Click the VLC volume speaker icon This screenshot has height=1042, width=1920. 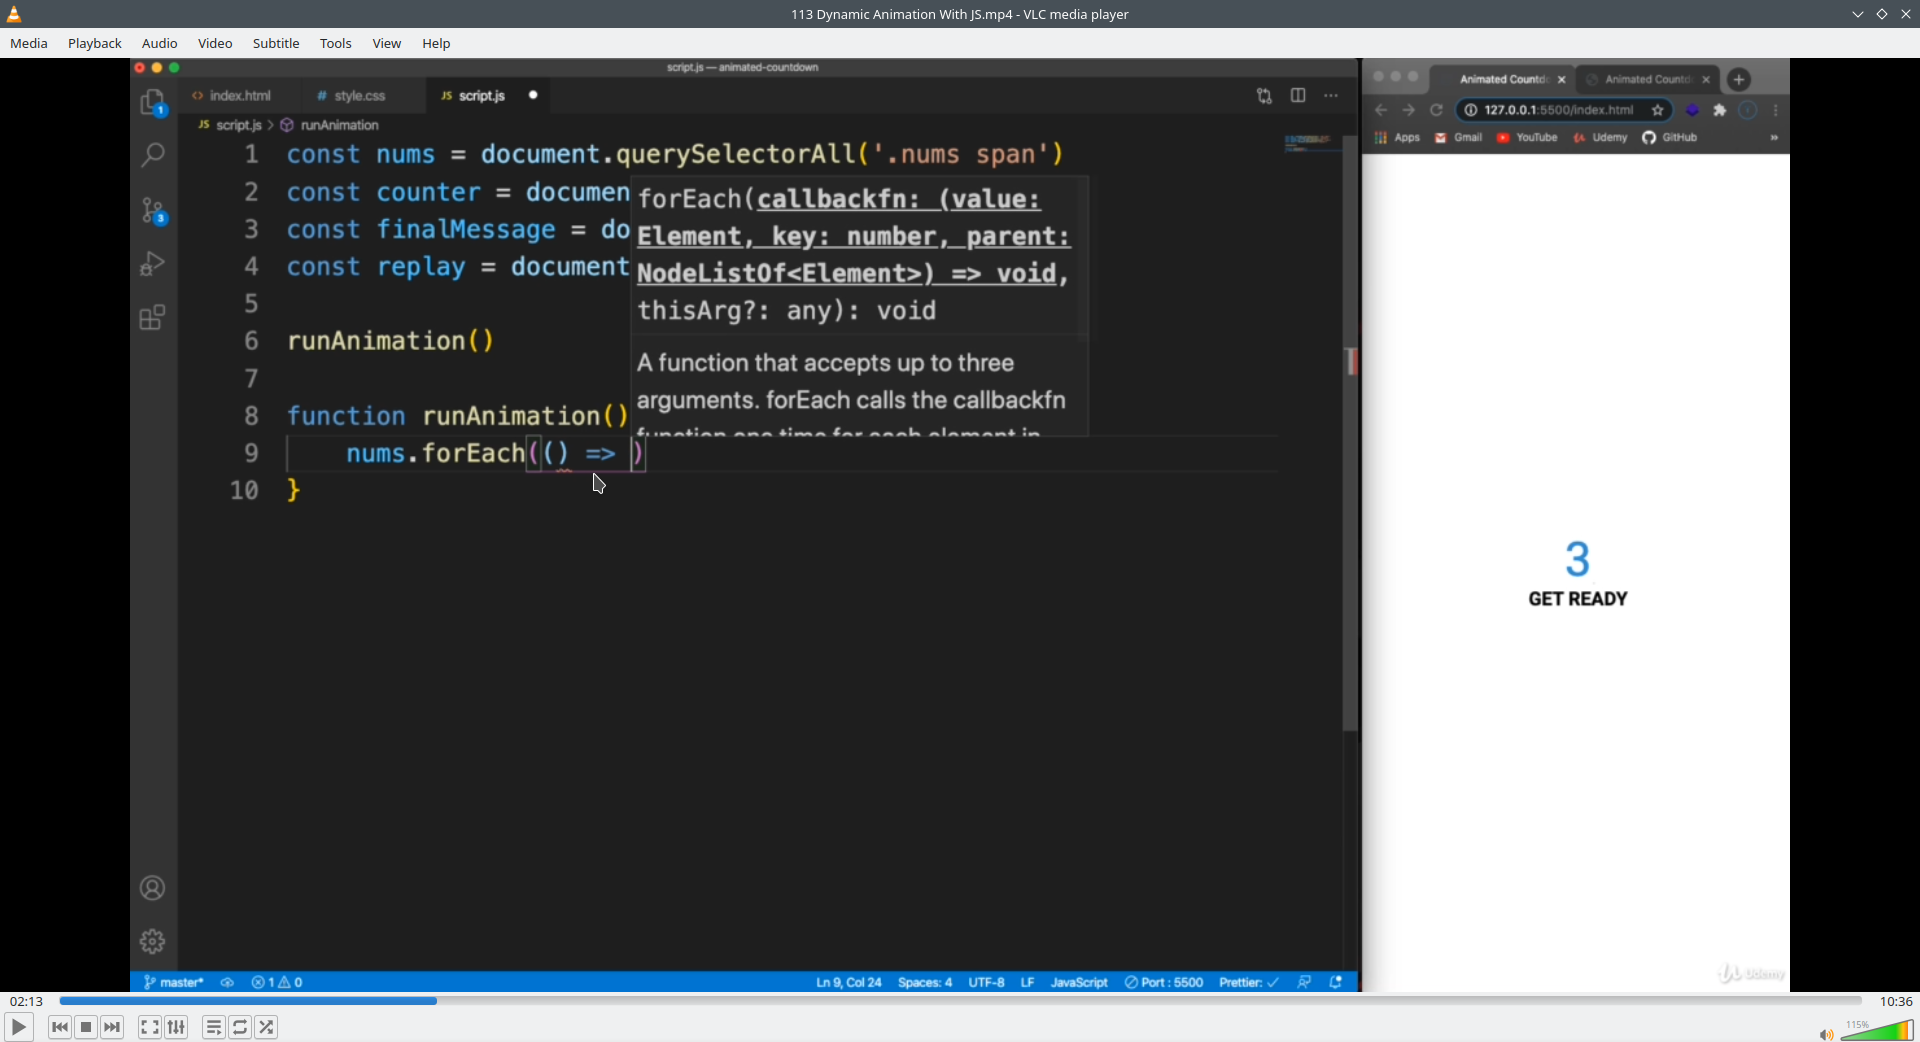click(1826, 1034)
